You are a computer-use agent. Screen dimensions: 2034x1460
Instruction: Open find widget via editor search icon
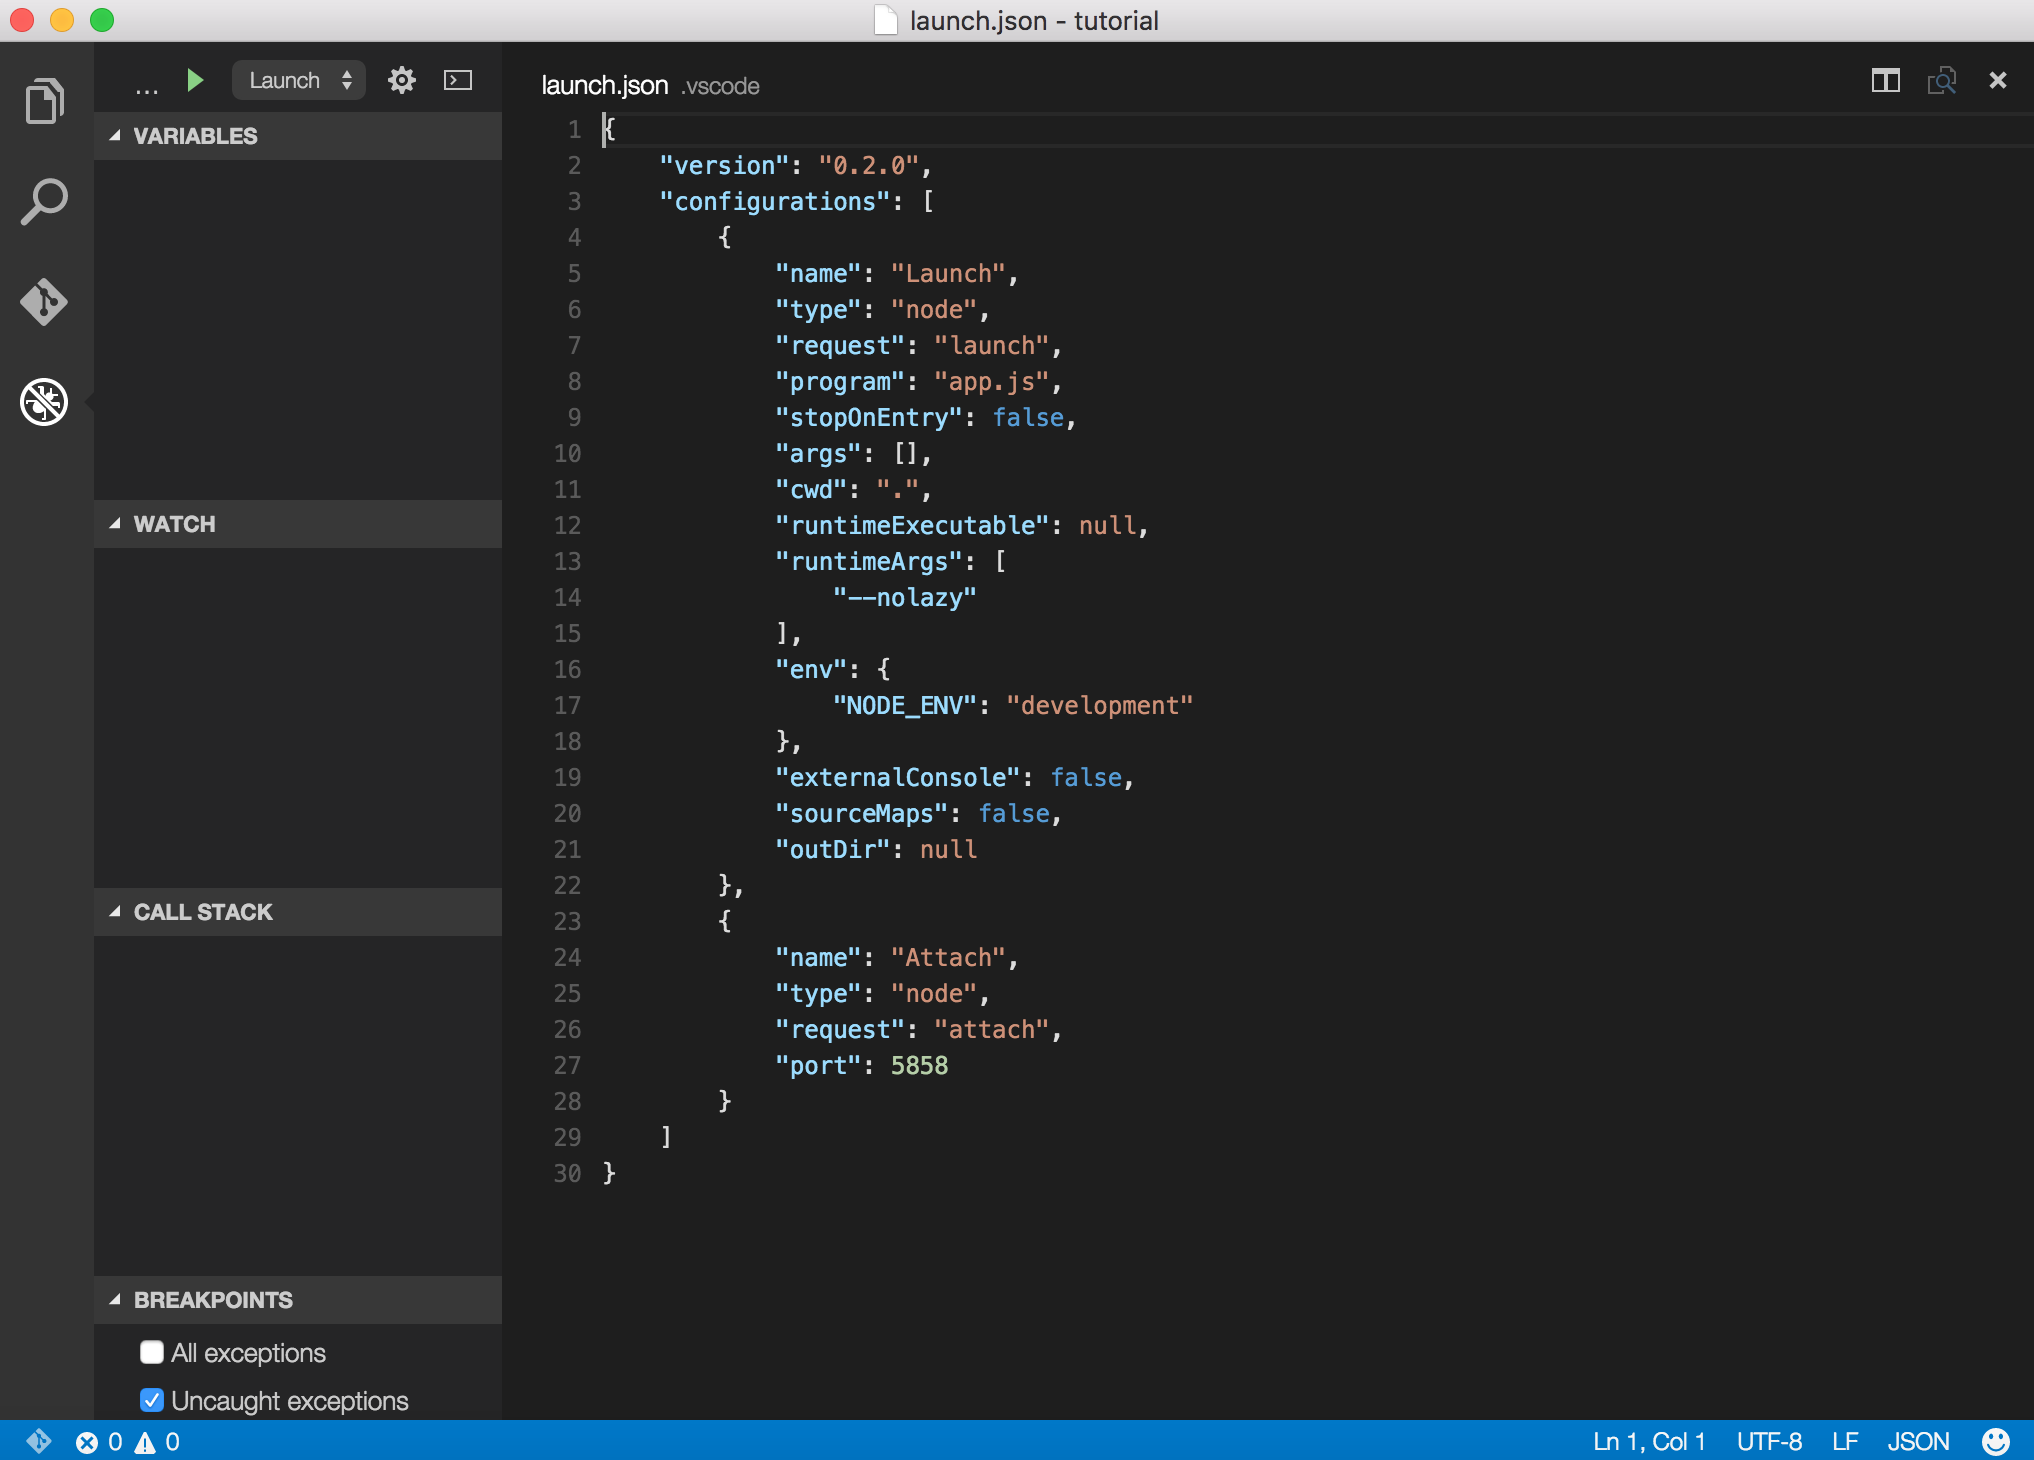pyautogui.click(x=1941, y=80)
